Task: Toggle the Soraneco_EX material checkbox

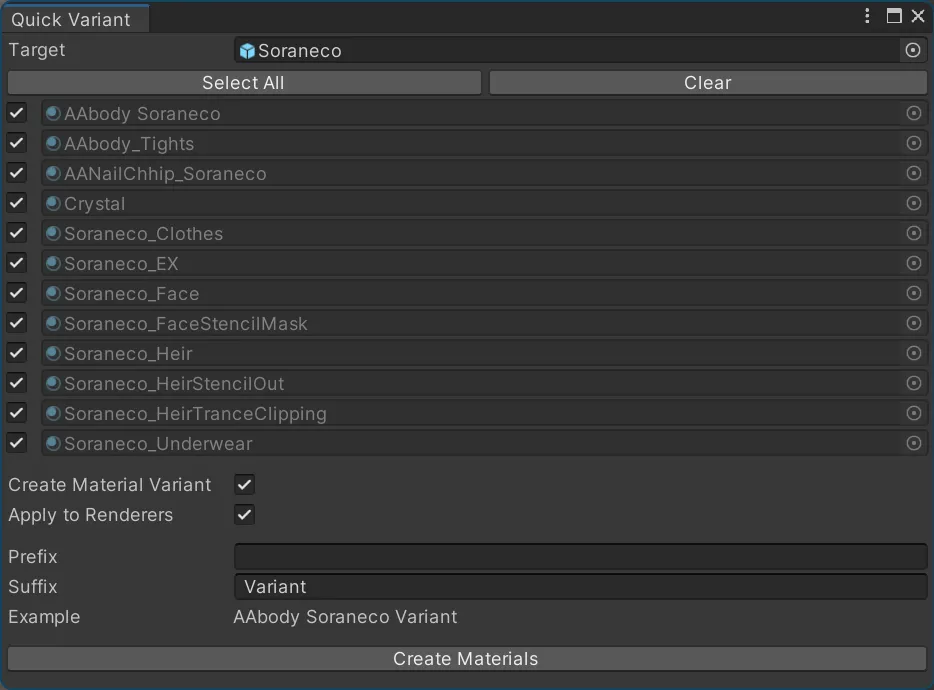Action: pyautogui.click(x=17, y=263)
